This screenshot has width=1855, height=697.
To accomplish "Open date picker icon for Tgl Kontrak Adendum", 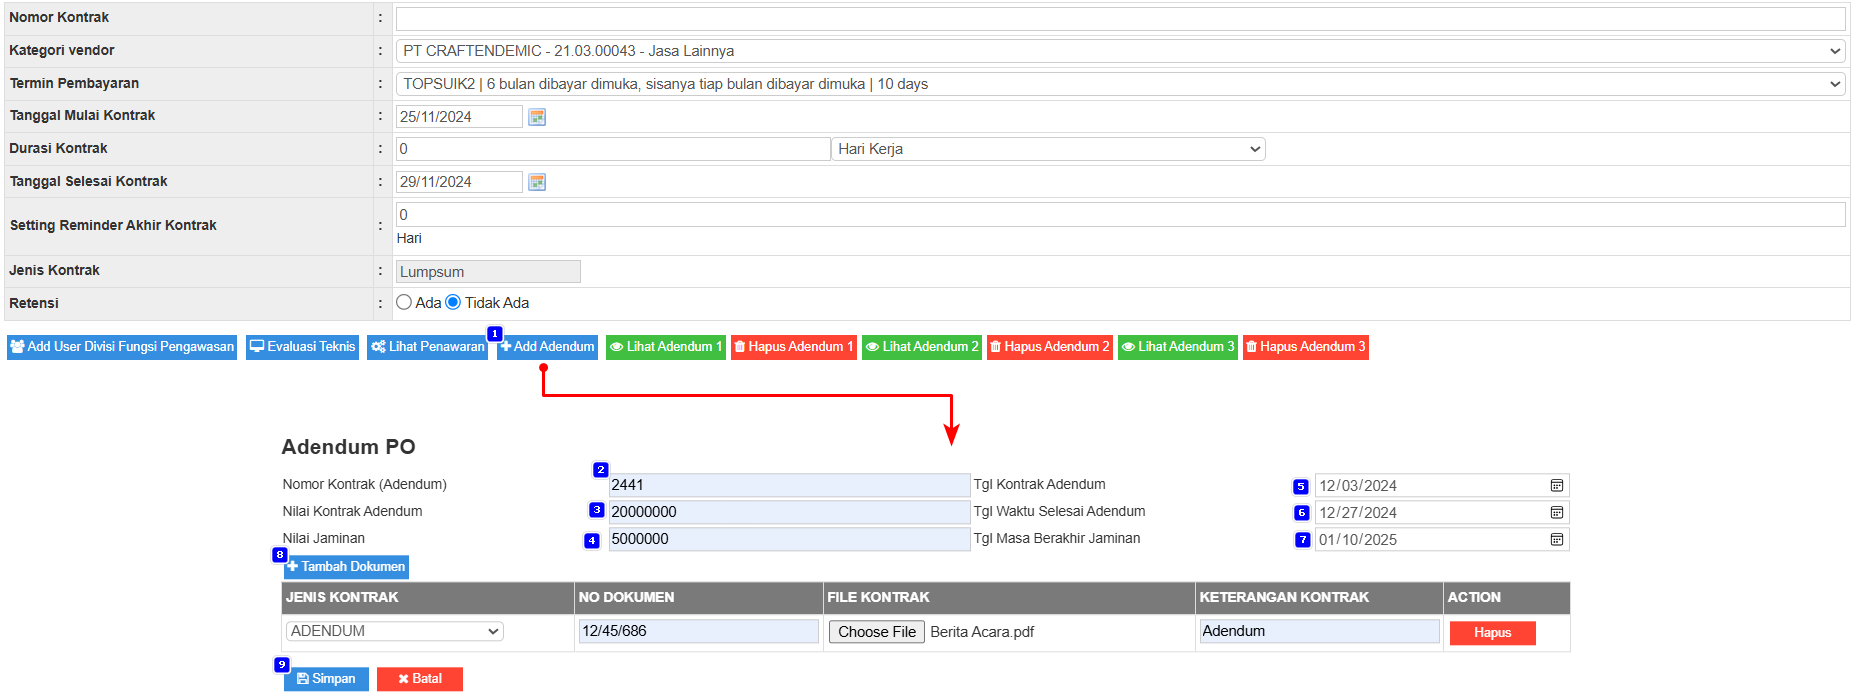I will [1557, 485].
